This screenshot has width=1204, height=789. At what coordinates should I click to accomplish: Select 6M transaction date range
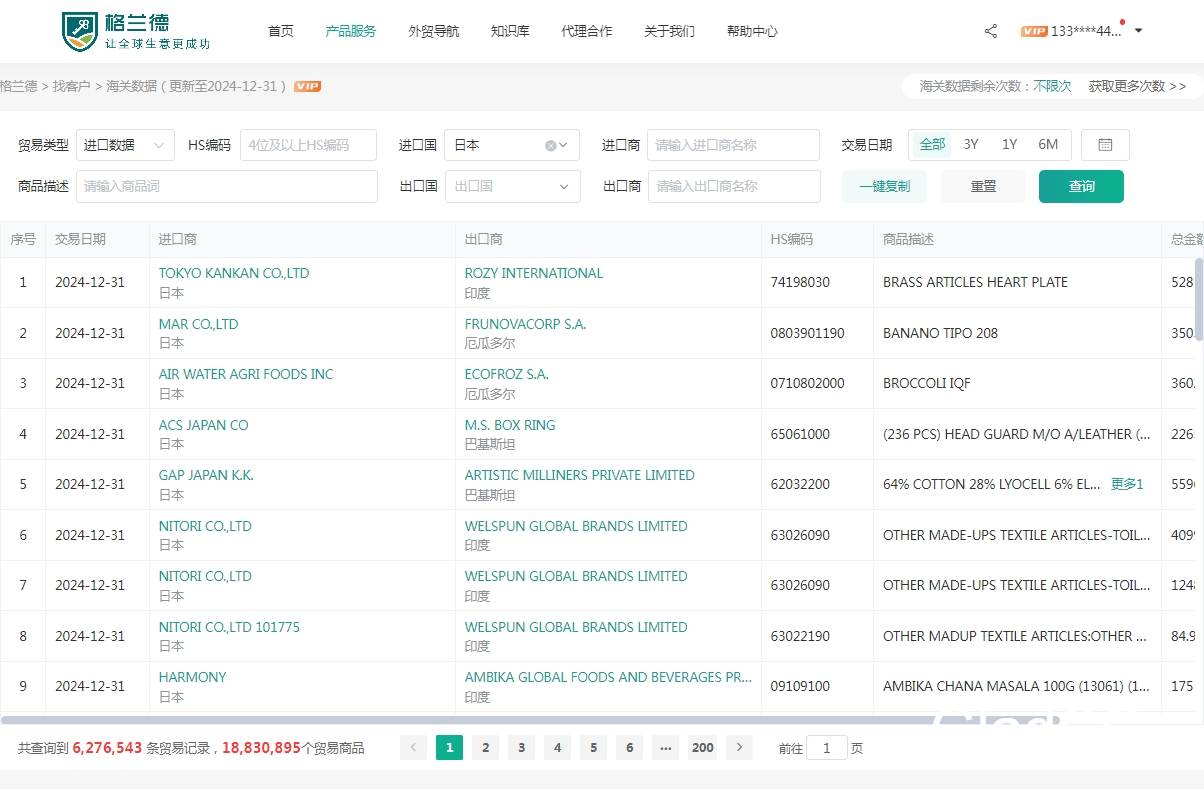[1048, 145]
